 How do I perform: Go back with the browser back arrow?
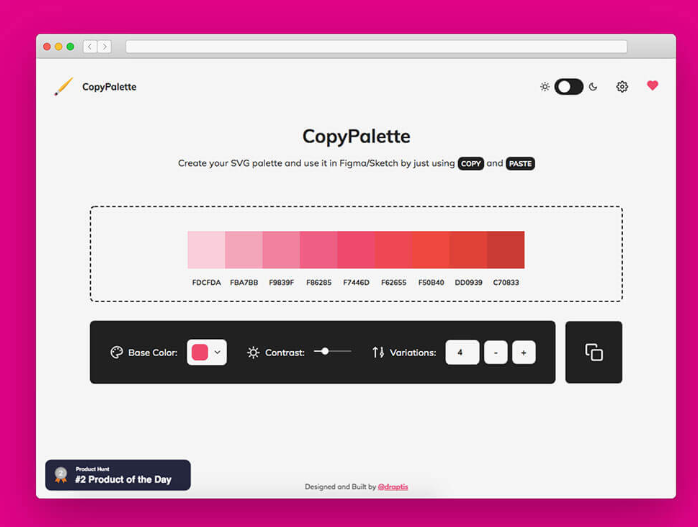pos(90,46)
